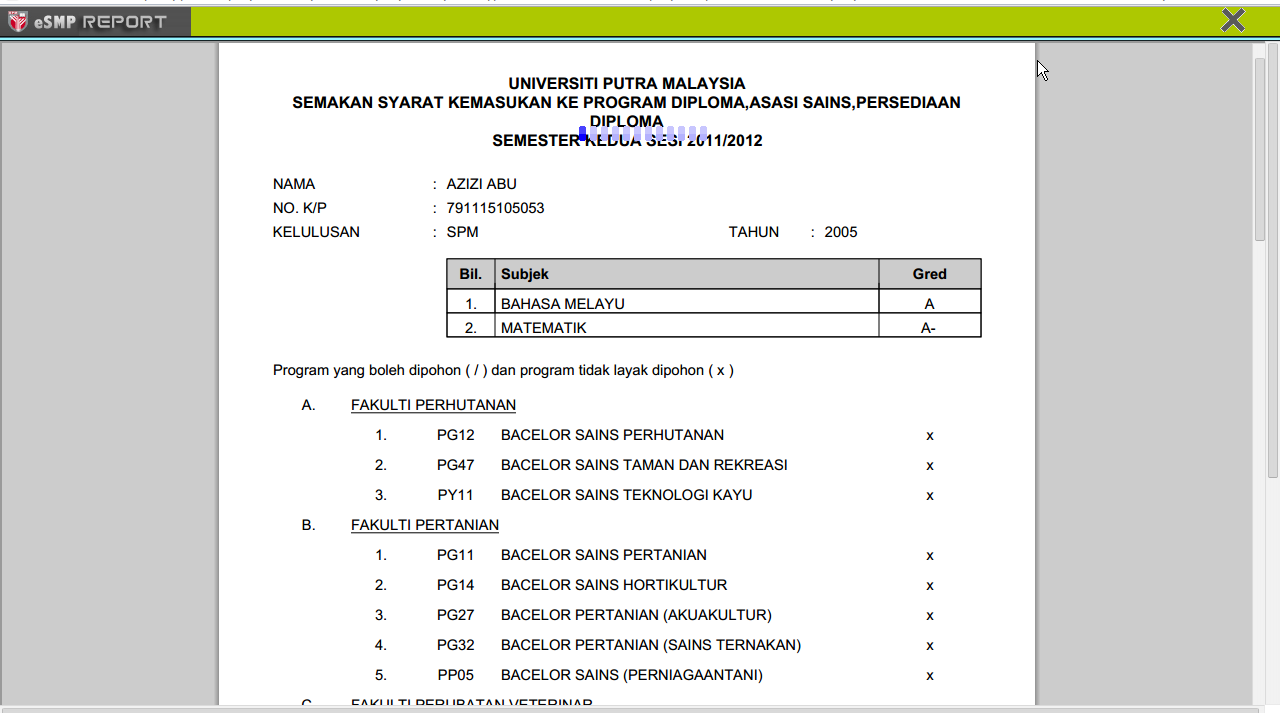Select the heading UNIVERSITI PUTRA MALAYSIA
The height and width of the screenshot is (713, 1280).
627,84
